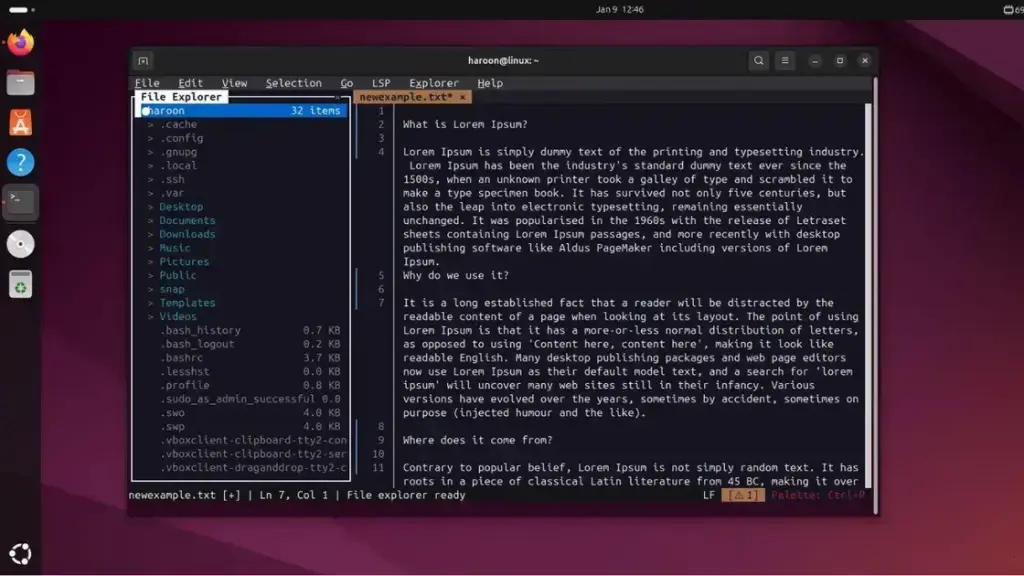This screenshot has width=1024, height=576.
Task: Open the Edit menu
Action: 190,83
